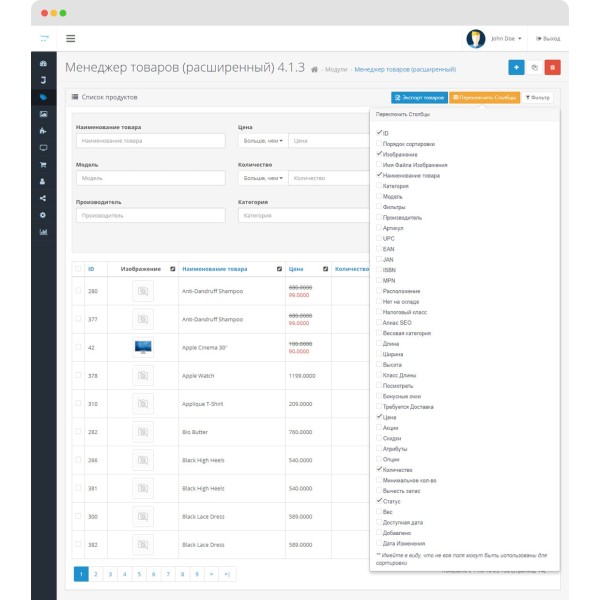Click Переключить Столбцы orange button
The width and height of the screenshot is (600, 600).
click(x=484, y=98)
